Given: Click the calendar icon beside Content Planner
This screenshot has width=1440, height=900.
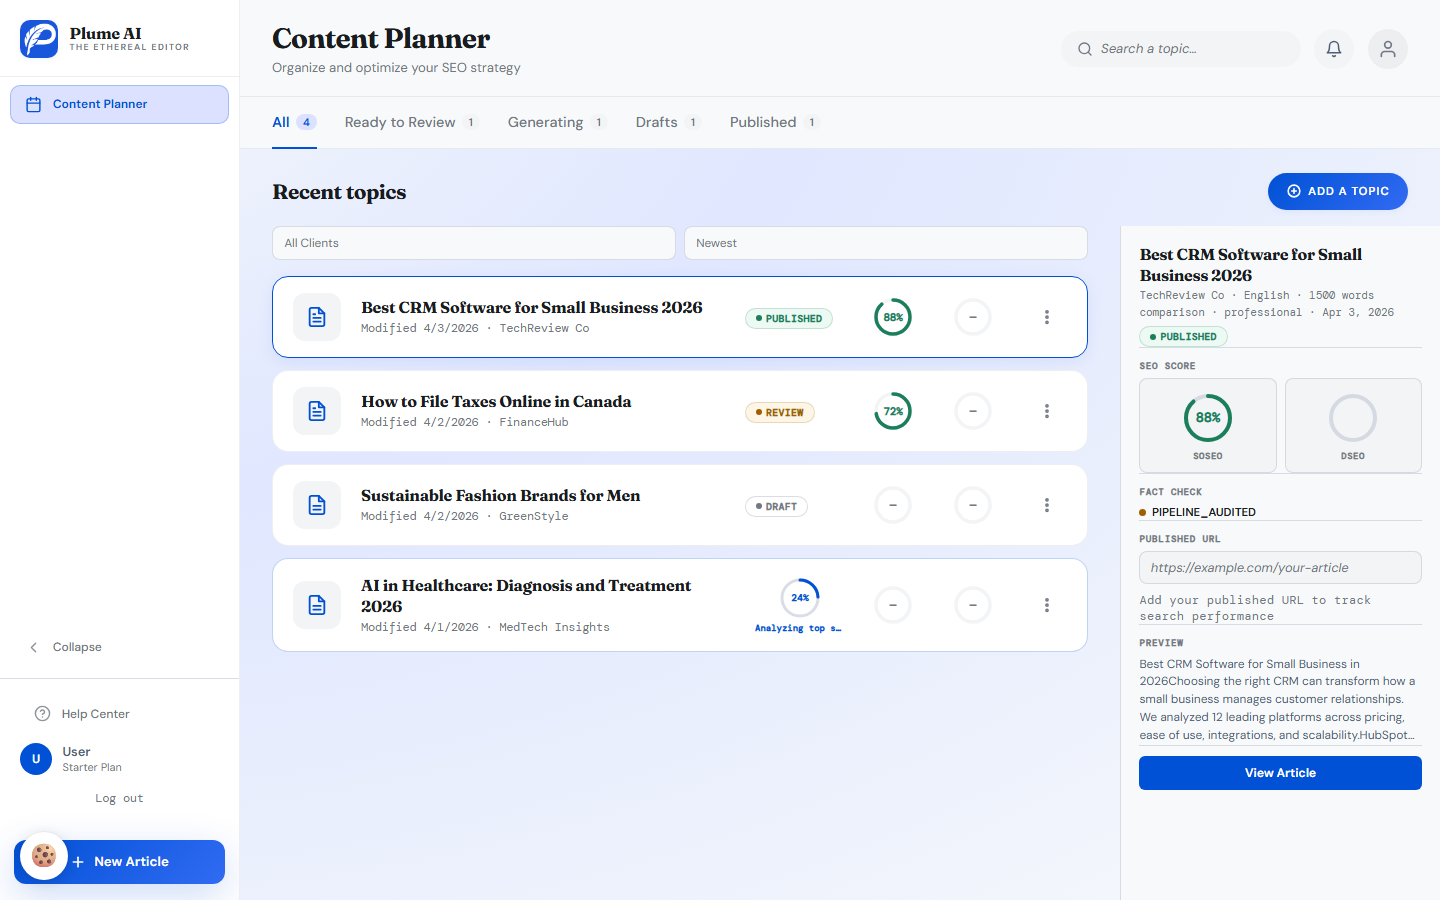Looking at the screenshot, I should click(35, 104).
